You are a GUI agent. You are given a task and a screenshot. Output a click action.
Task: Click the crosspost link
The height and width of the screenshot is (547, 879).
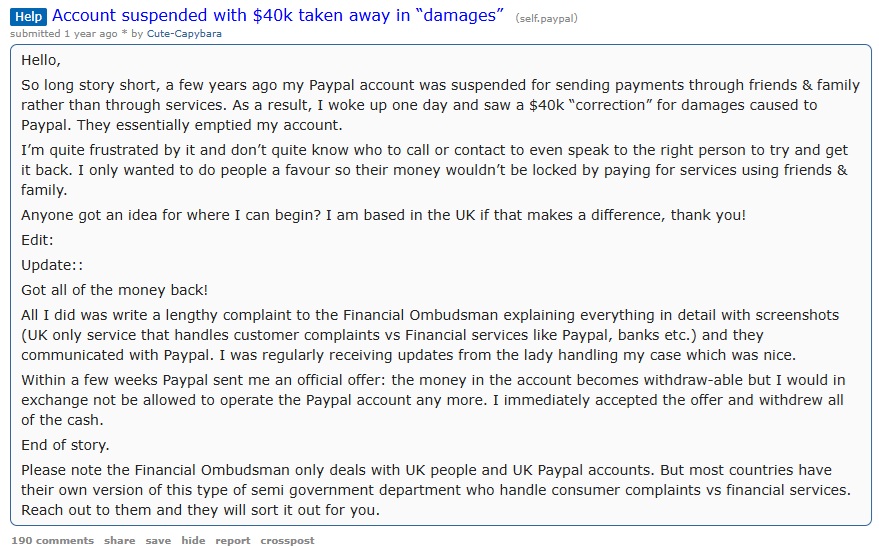tap(287, 540)
